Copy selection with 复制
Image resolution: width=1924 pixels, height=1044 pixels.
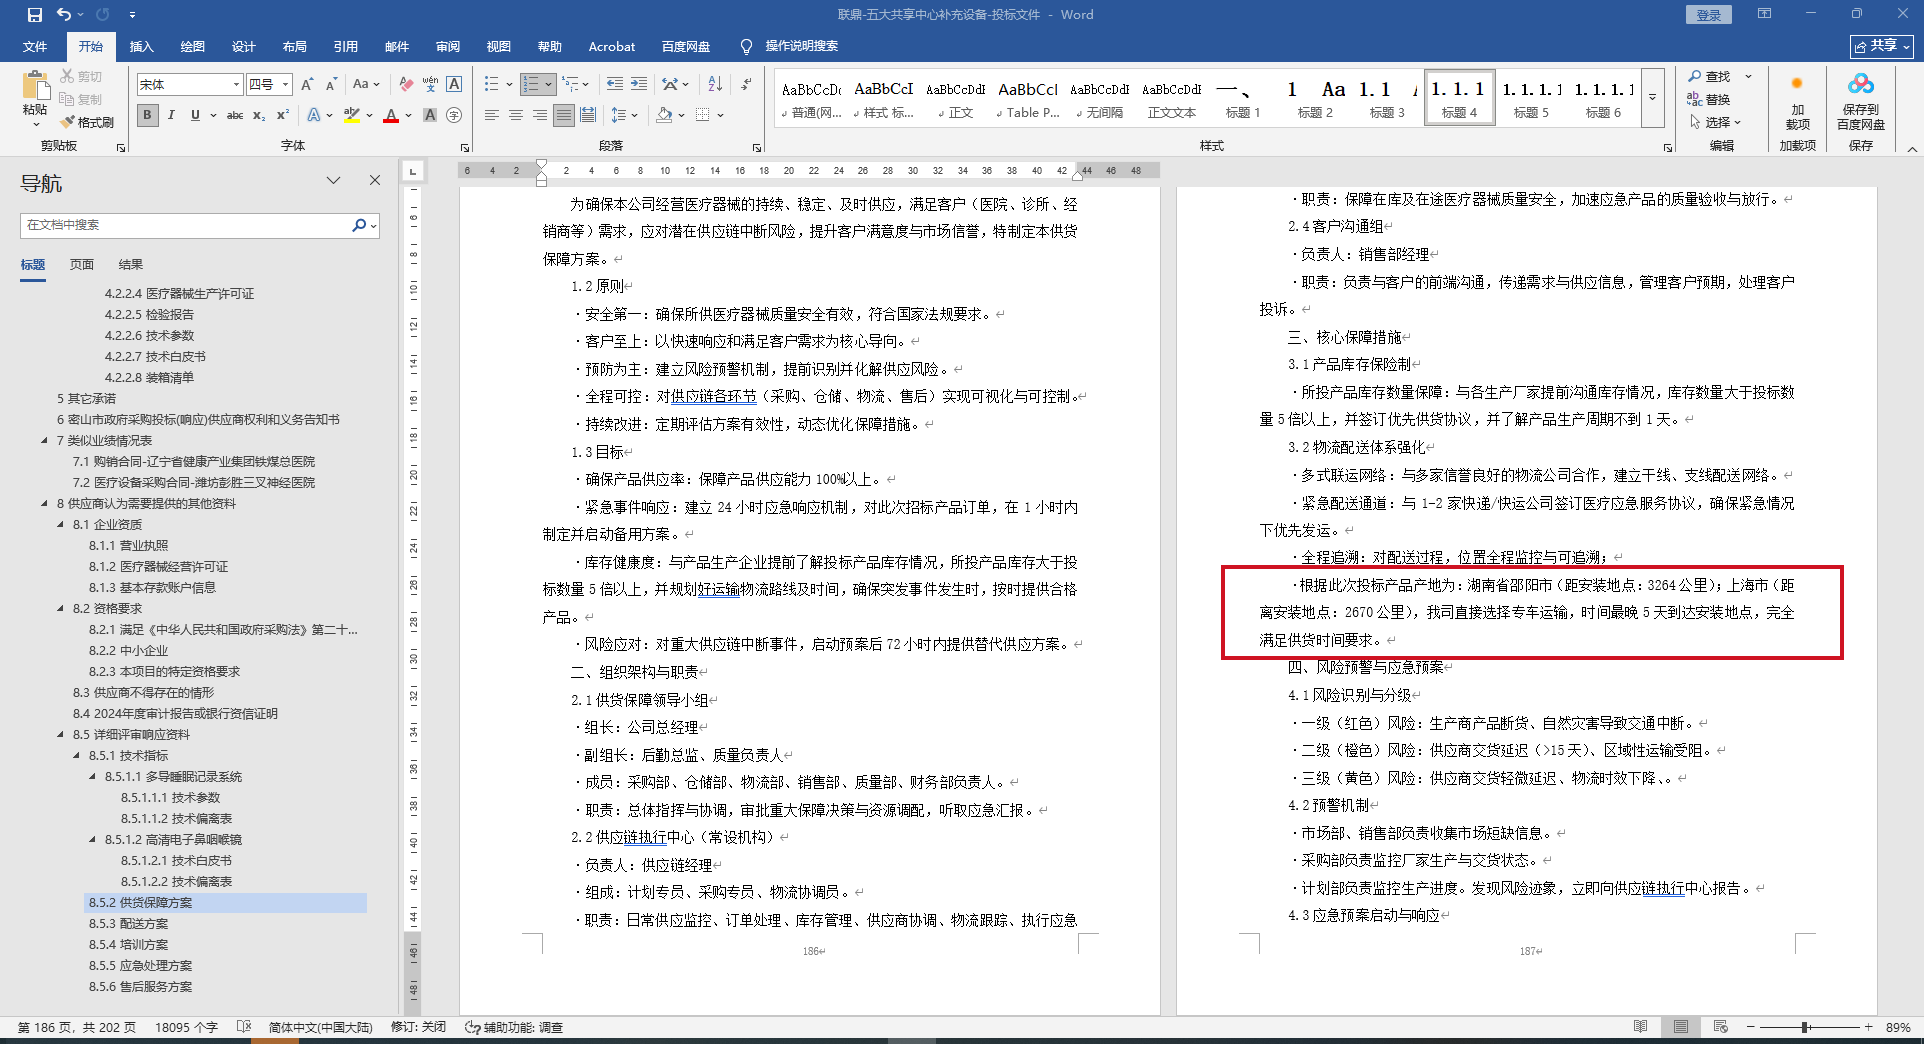pyautogui.click(x=81, y=99)
